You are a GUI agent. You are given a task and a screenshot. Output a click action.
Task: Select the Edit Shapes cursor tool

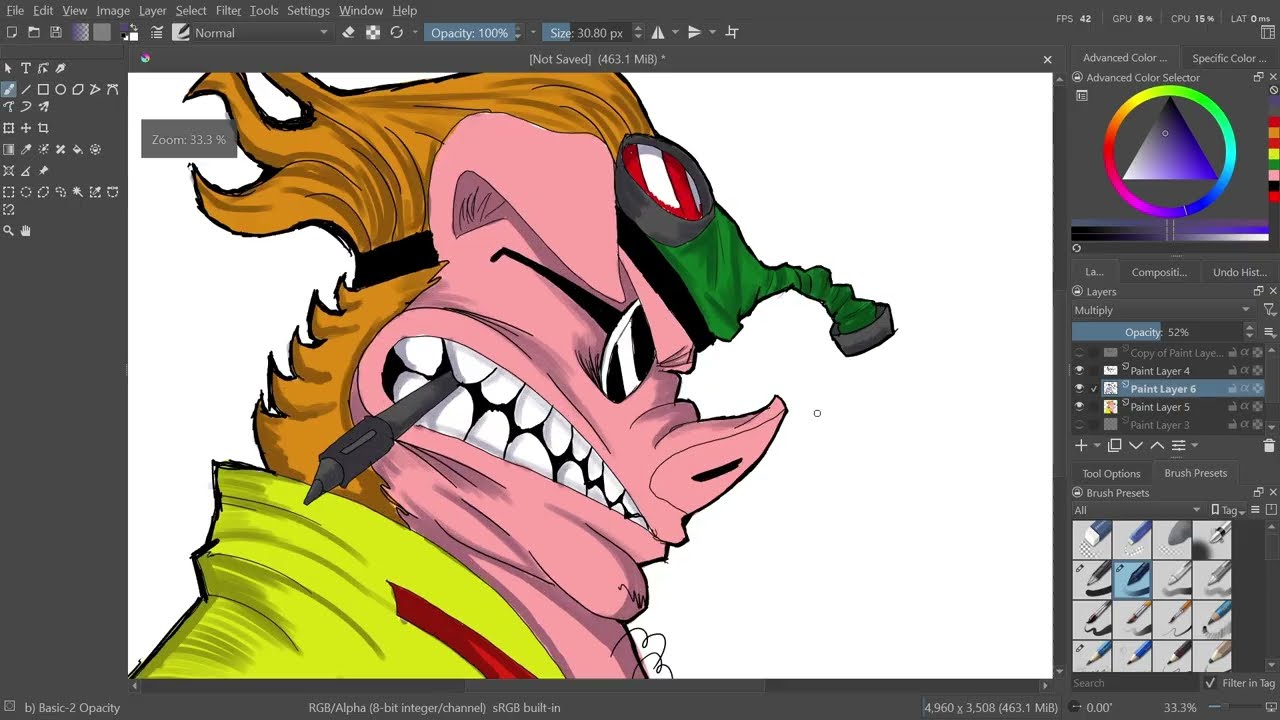pos(43,68)
